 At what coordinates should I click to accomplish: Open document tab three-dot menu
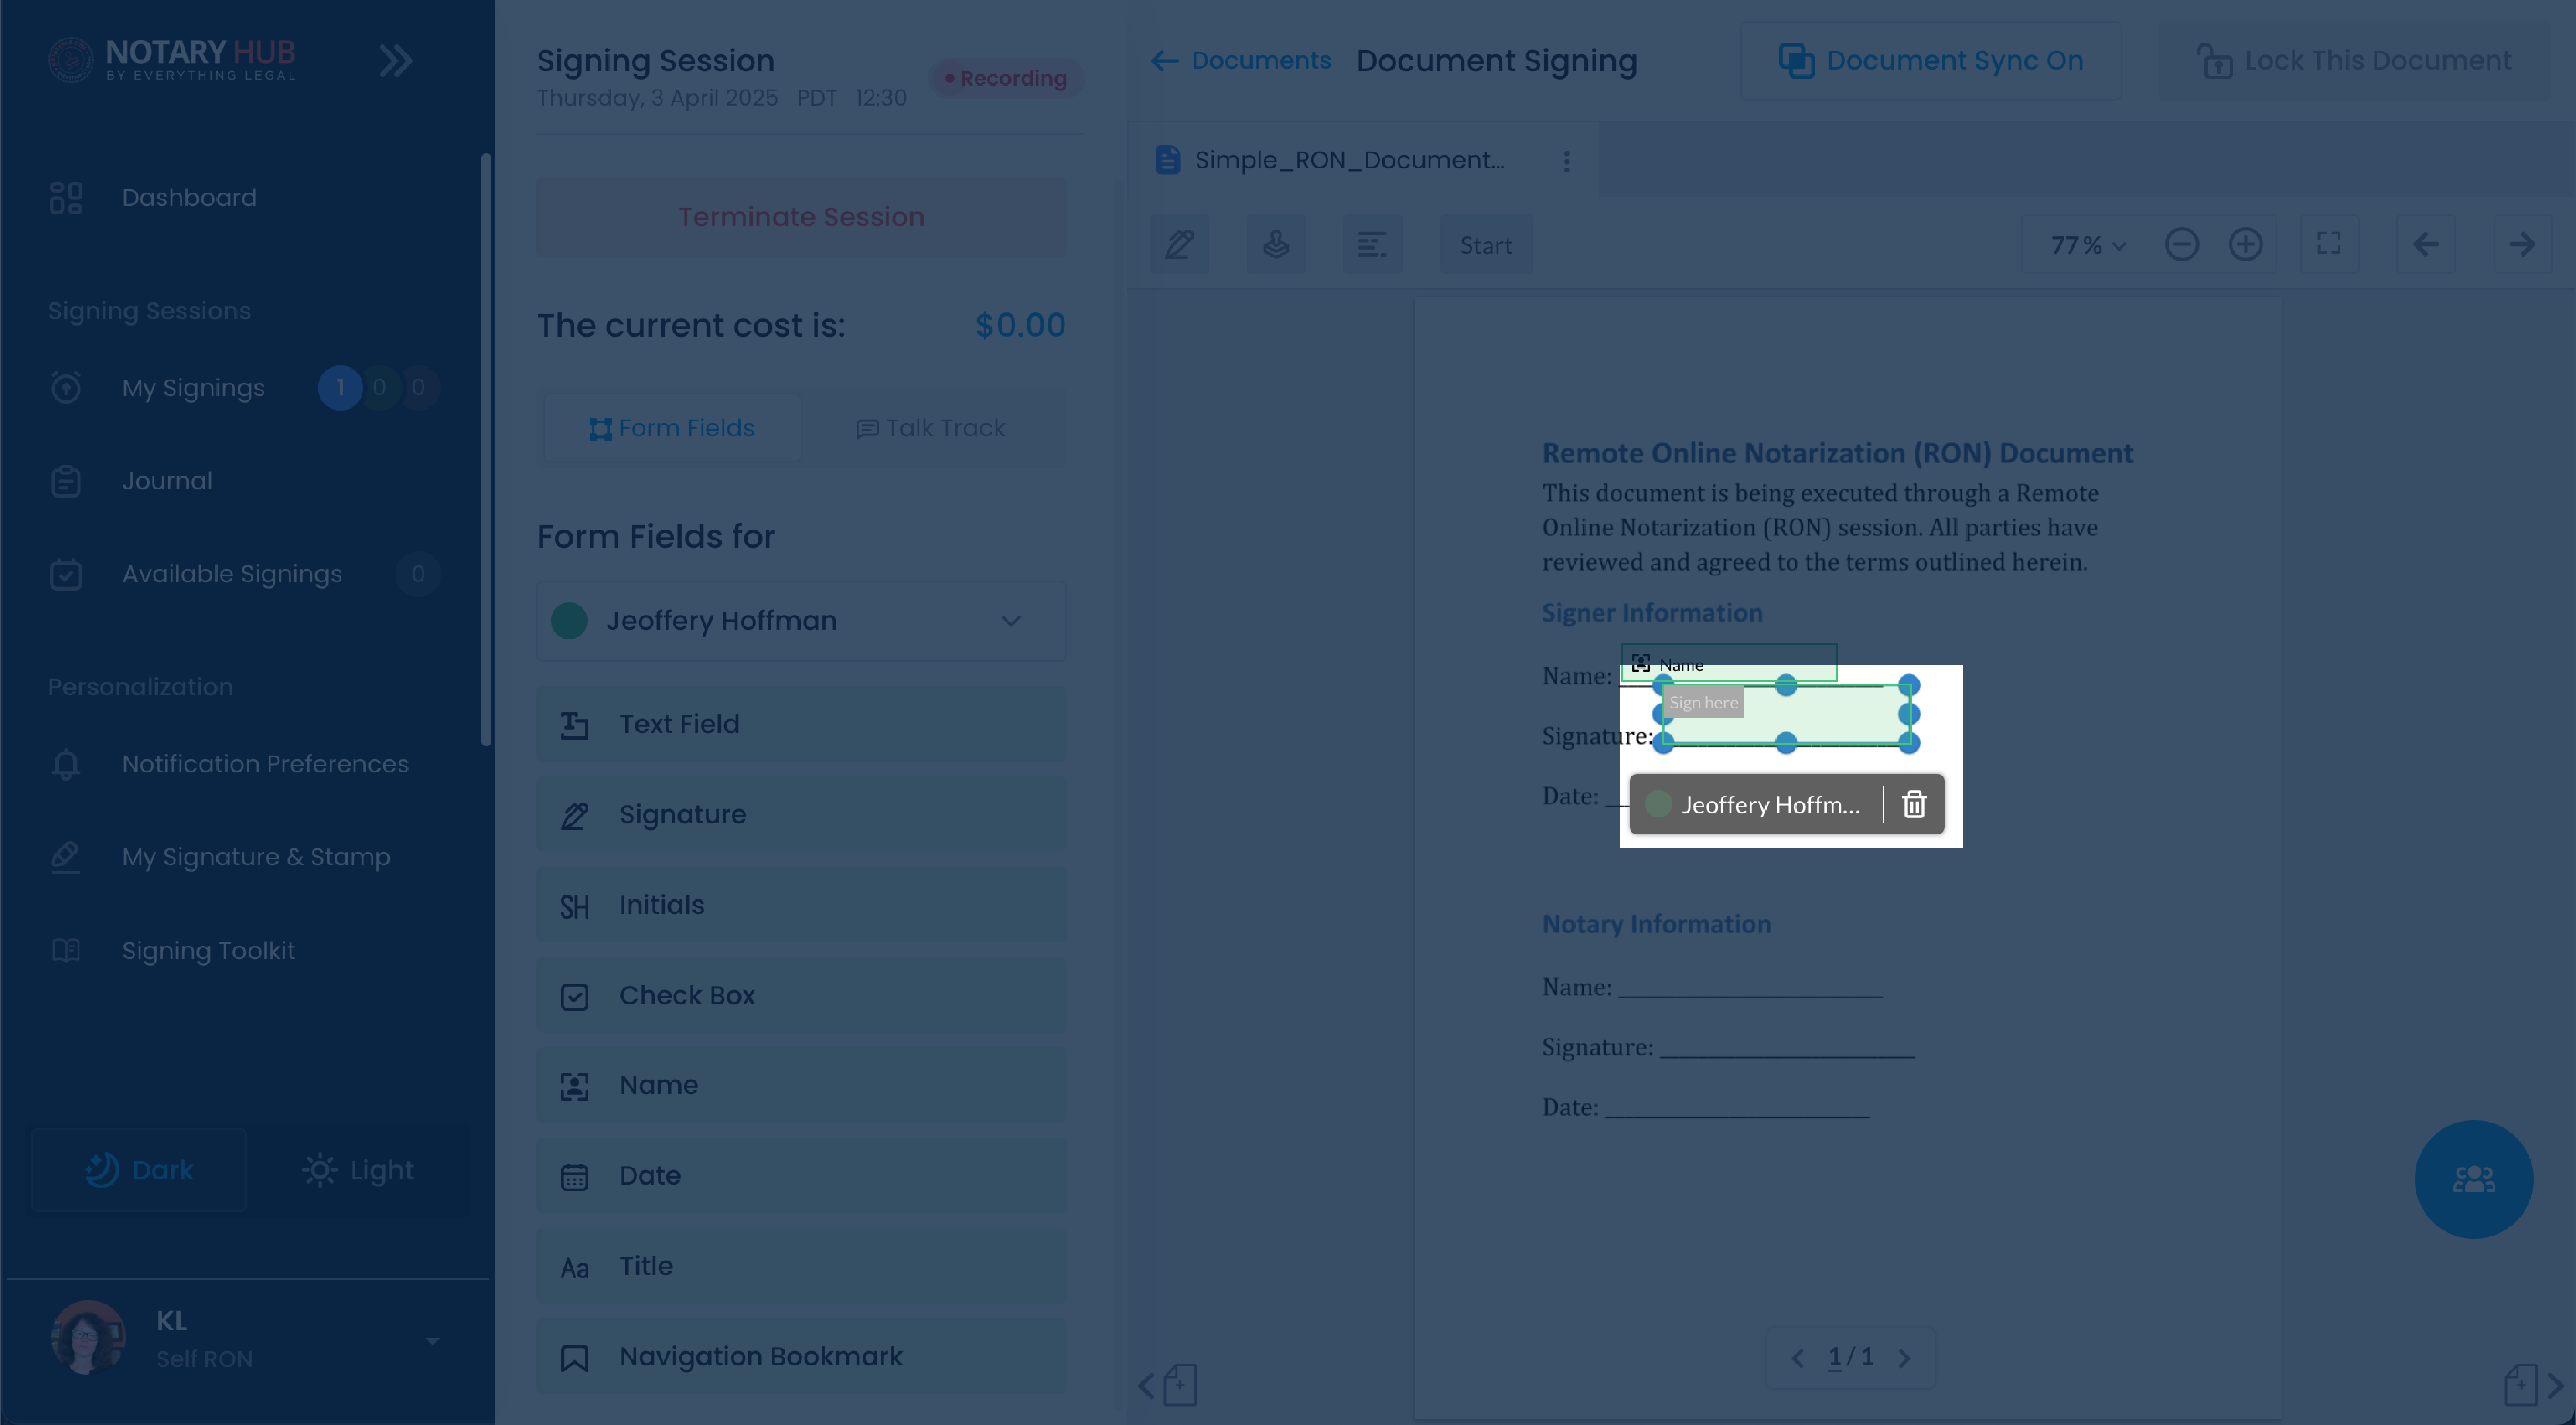click(x=1567, y=161)
